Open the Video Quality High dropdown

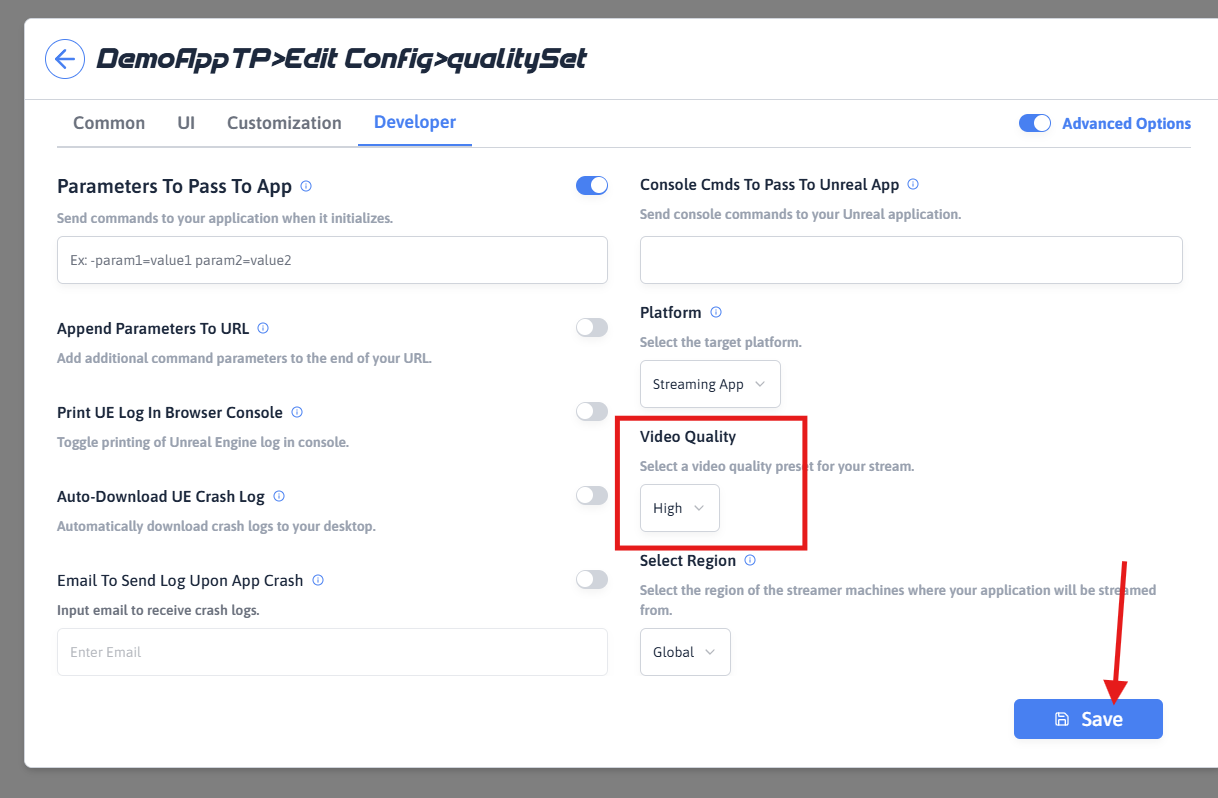pos(679,508)
